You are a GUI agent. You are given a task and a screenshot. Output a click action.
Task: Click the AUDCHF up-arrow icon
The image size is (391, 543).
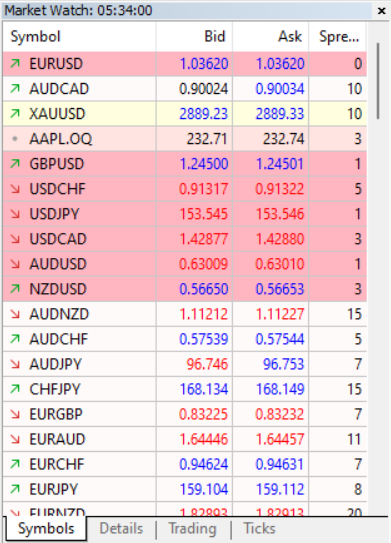coord(15,339)
